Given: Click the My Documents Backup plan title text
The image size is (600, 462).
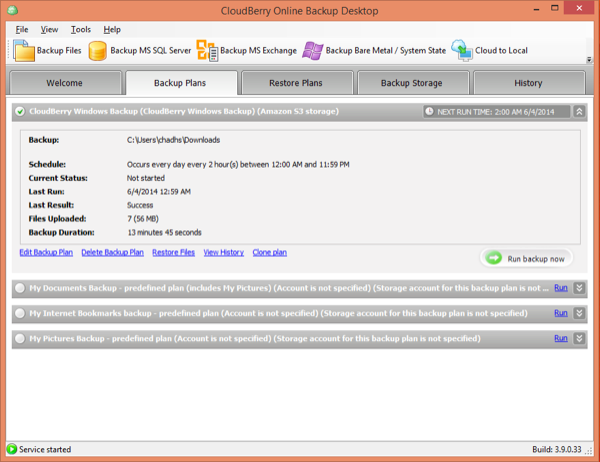Looking at the screenshot, I should coord(289,288).
